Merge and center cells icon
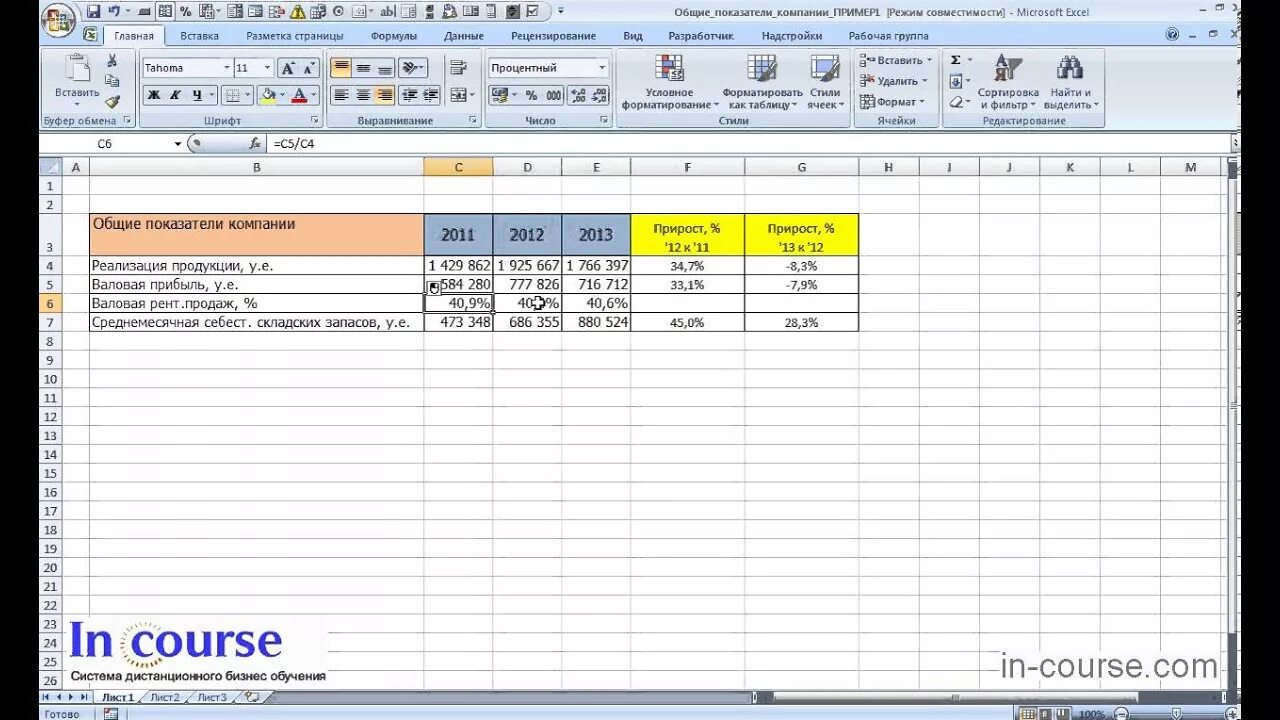Screen dimensions: 1280x720 coord(458,95)
